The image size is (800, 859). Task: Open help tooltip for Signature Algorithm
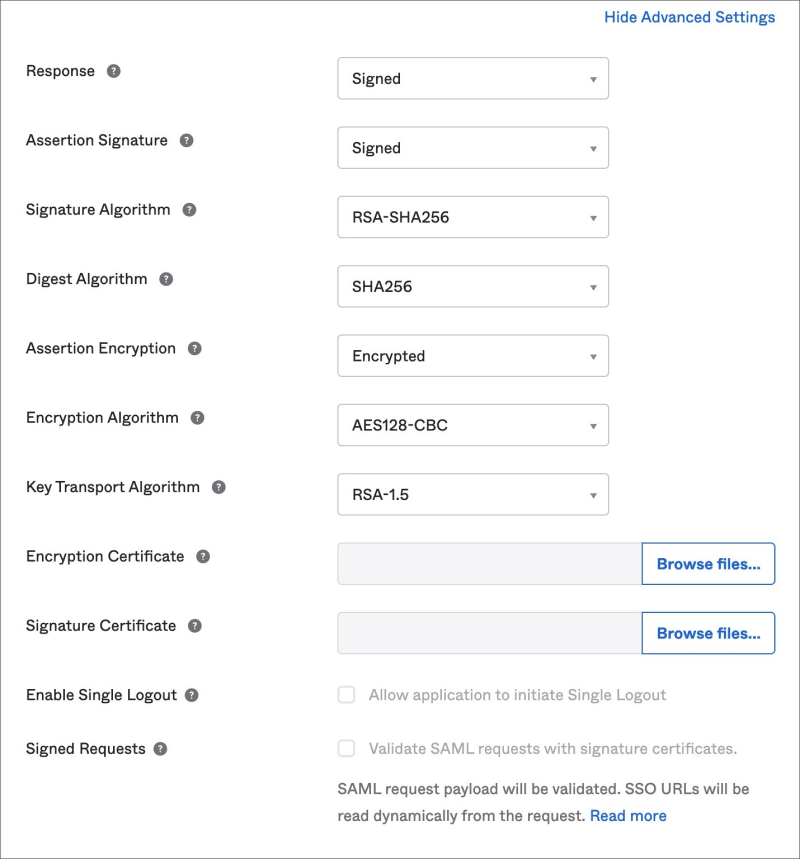click(x=189, y=210)
